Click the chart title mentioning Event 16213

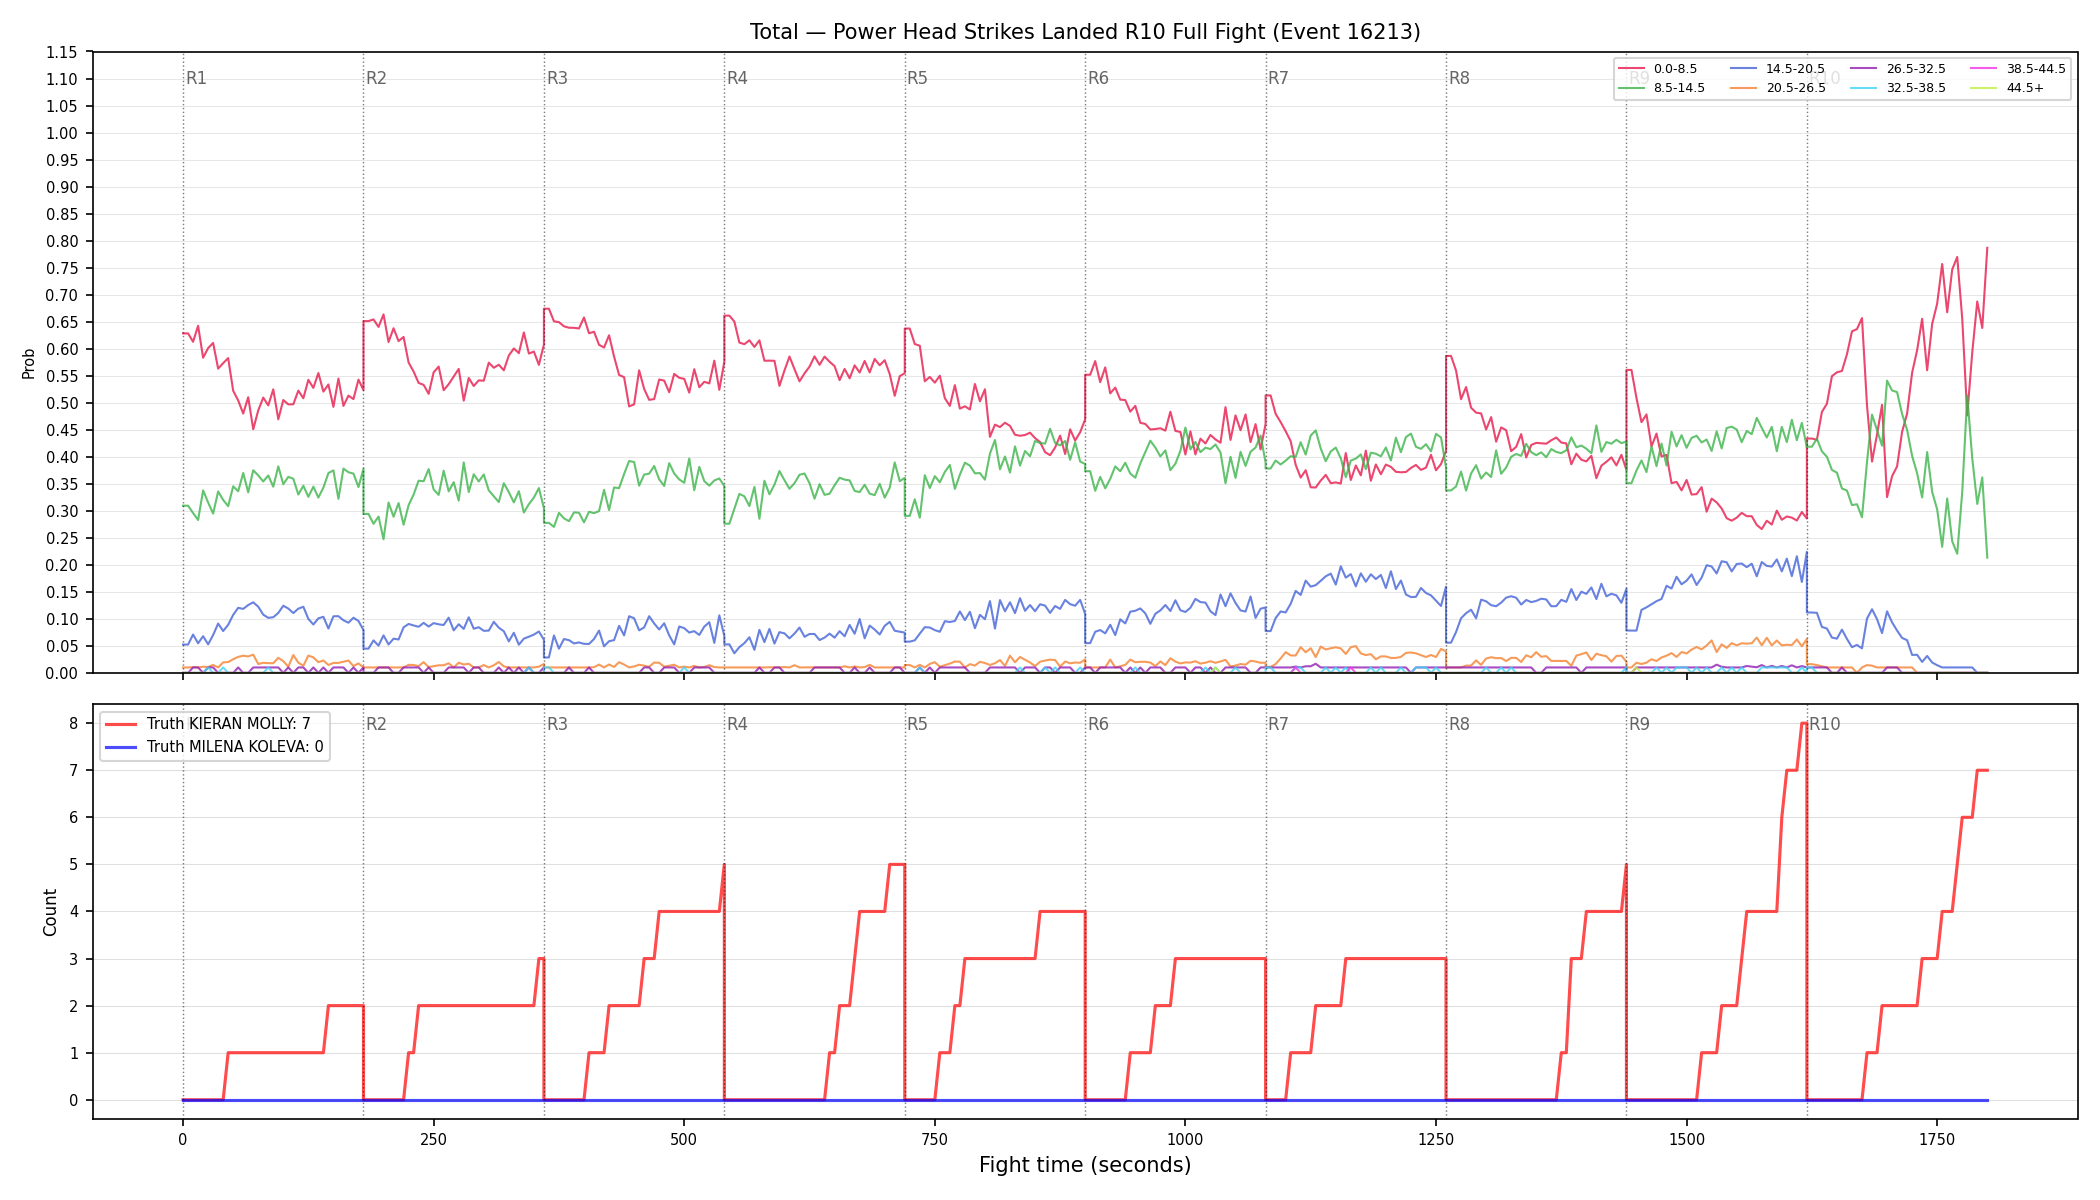coord(1085,32)
